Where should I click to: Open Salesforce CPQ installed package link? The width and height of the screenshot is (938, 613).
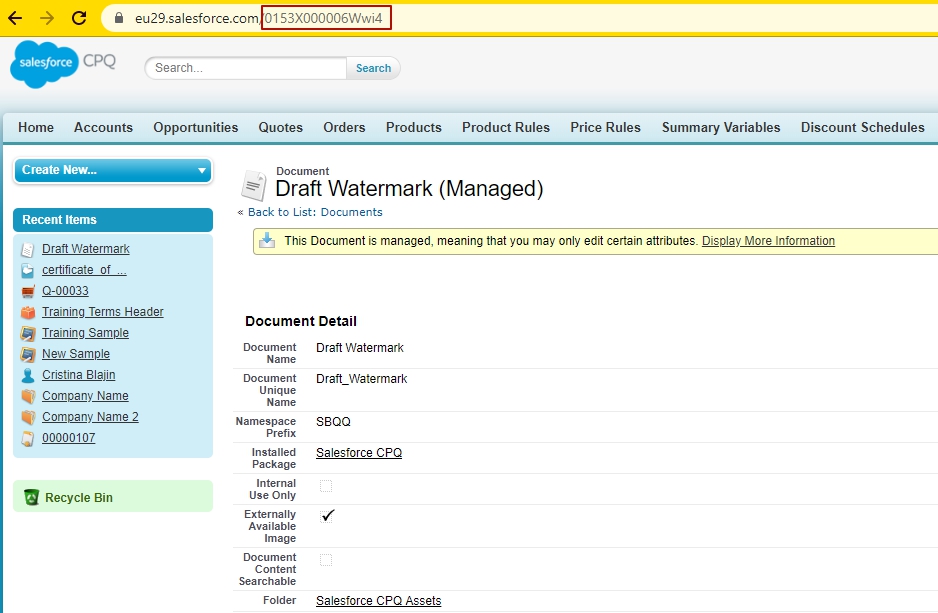359,453
